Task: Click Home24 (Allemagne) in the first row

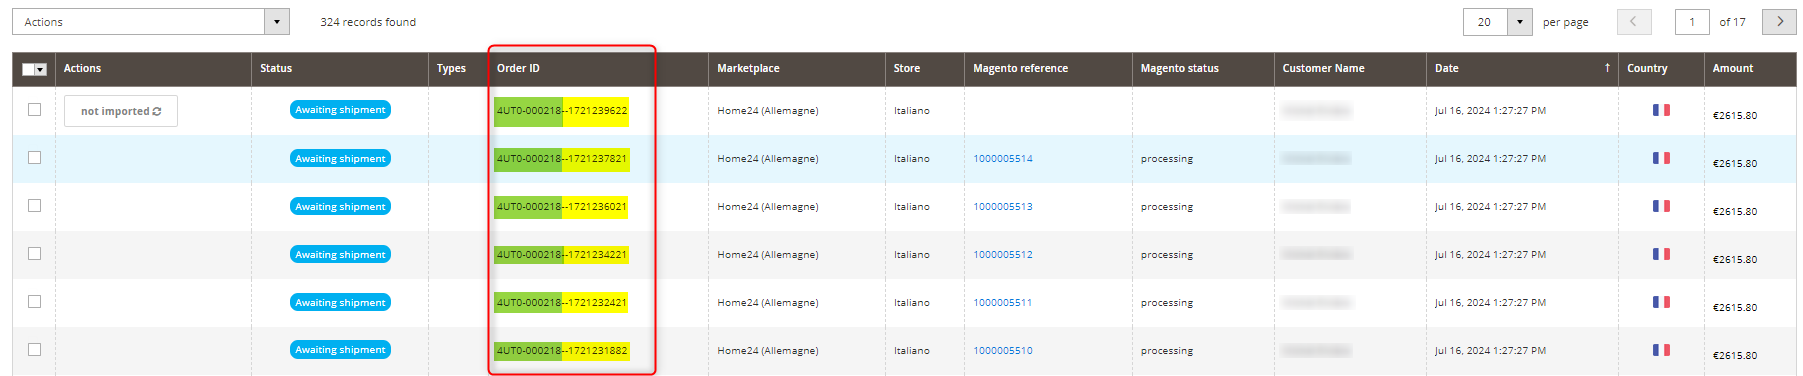Action: pyautogui.click(x=768, y=111)
